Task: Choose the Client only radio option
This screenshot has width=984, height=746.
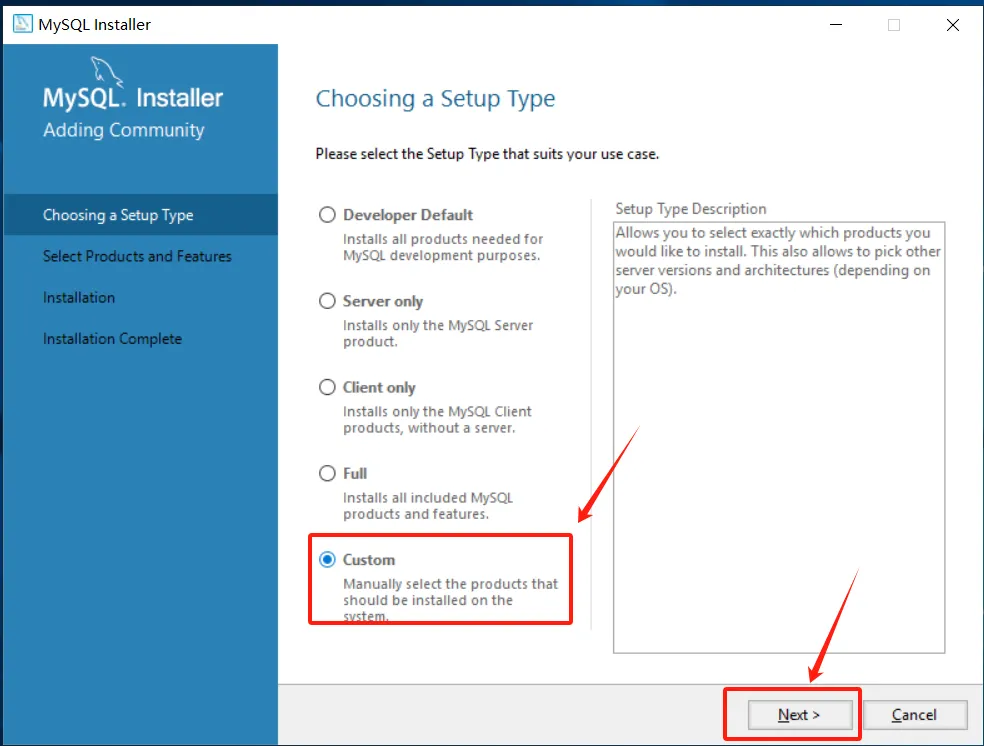Action: coord(327,387)
